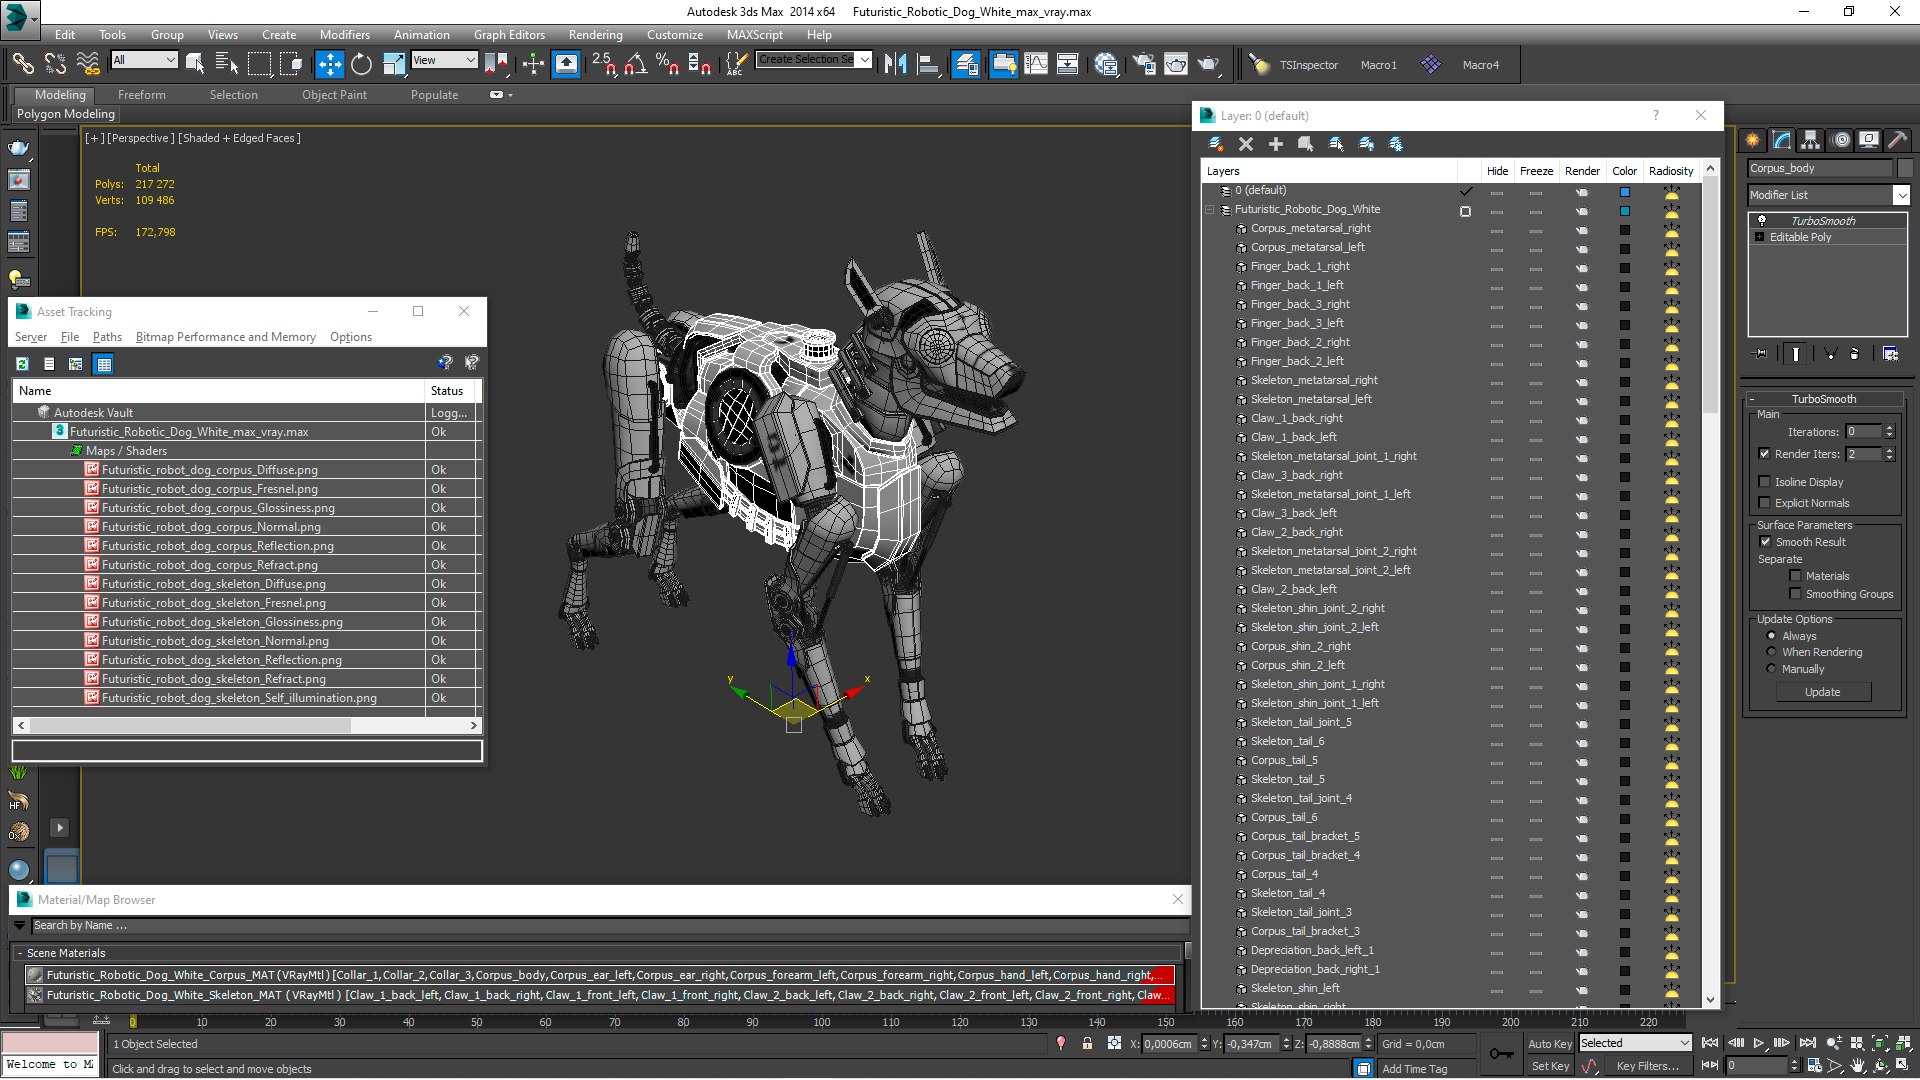Click the 0 (default) layer color swatch

[x=1625, y=191]
